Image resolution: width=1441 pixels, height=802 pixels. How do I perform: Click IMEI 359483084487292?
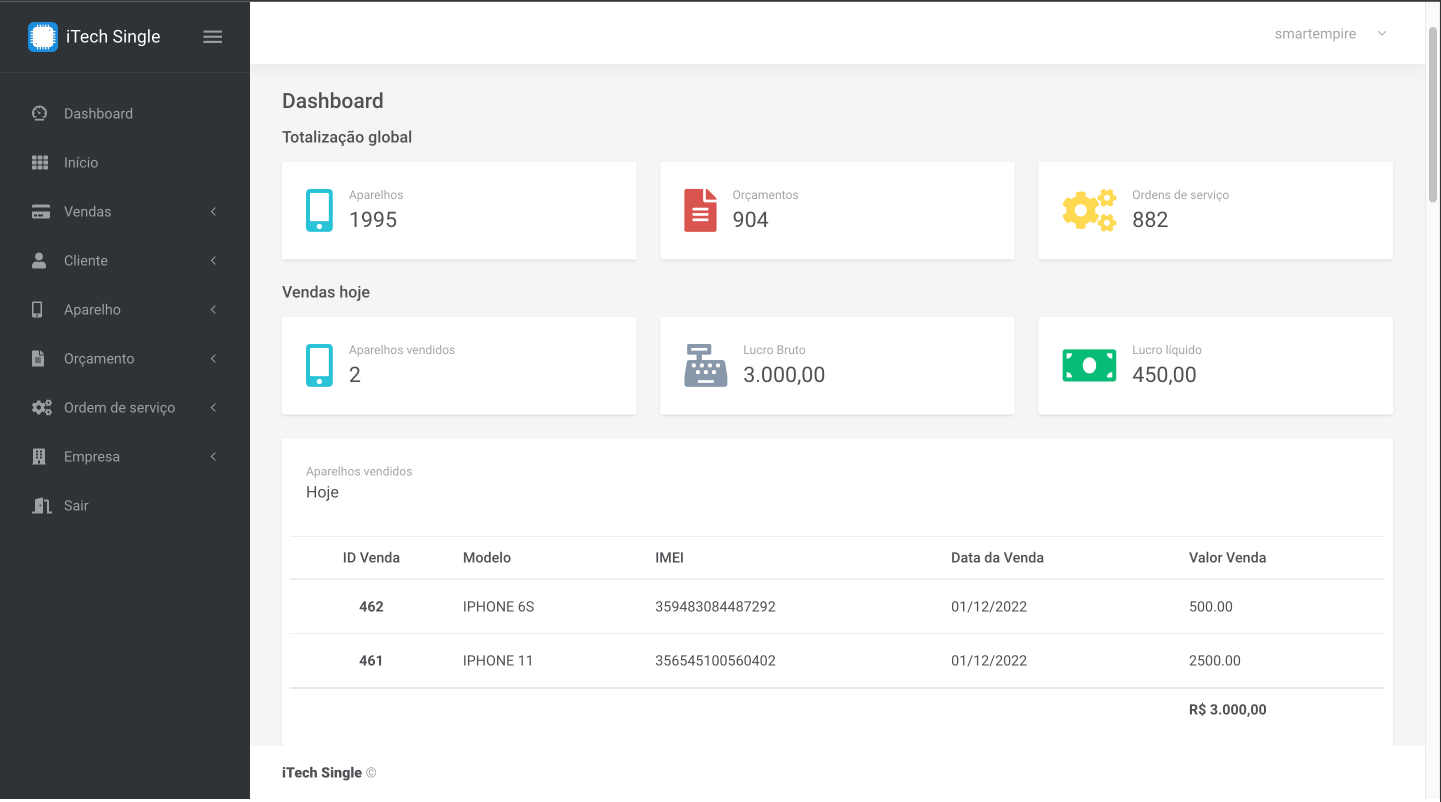715,607
